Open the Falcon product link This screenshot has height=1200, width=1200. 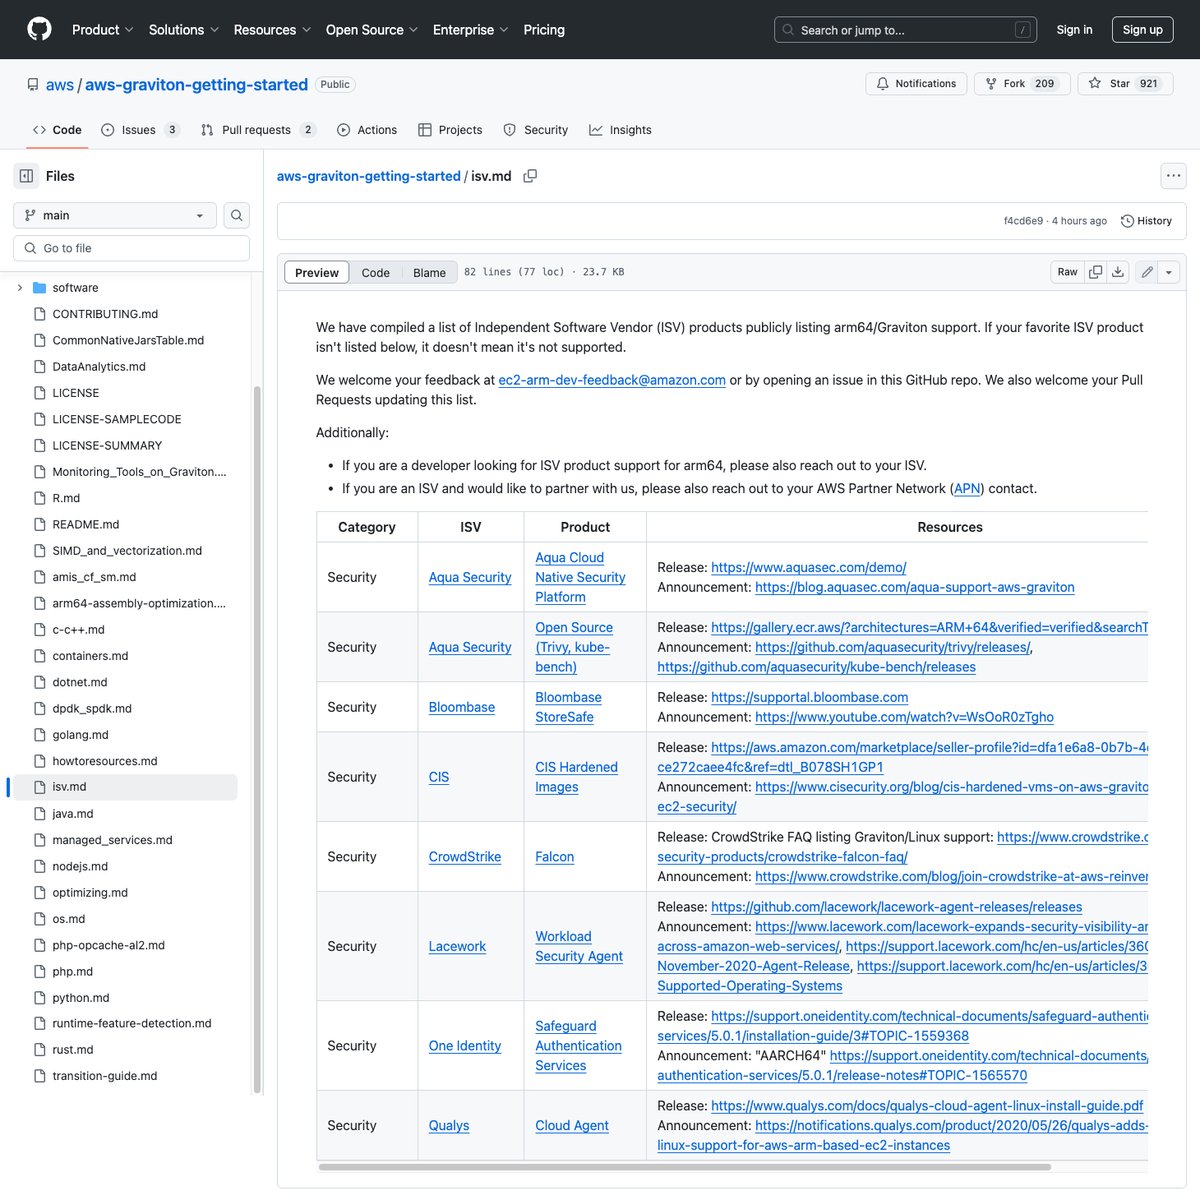pyautogui.click(x=555, y=857)
